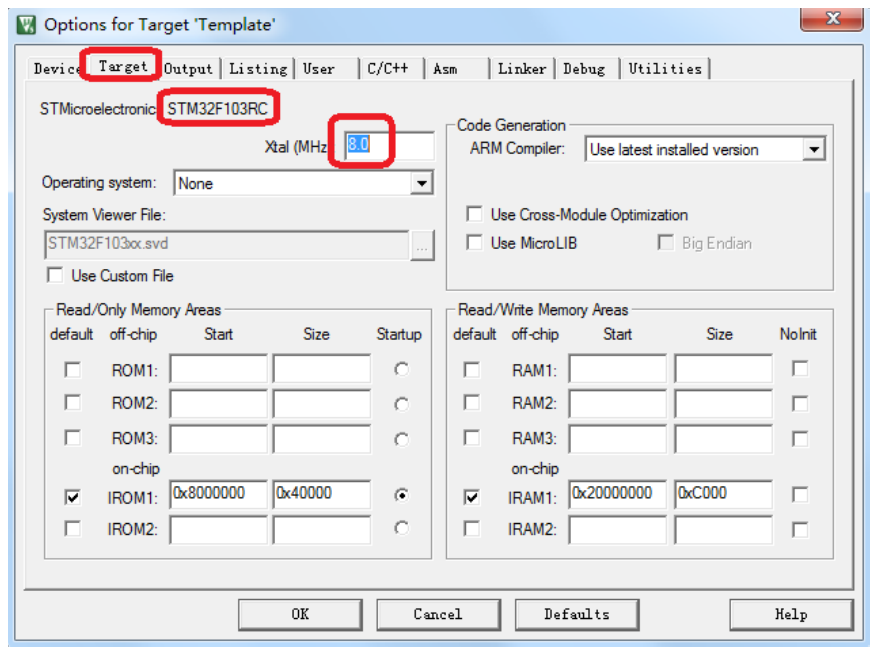
Task: Click the RAM1 Size field
Action: (723, 368)
